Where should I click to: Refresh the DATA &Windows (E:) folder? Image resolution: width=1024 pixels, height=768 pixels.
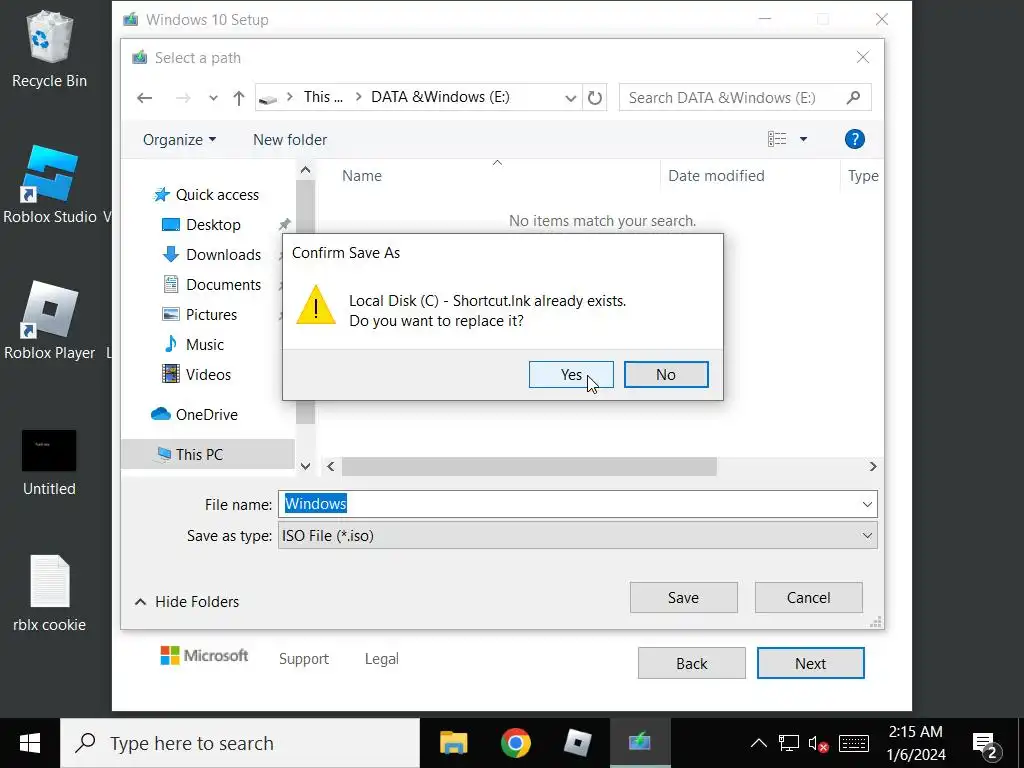pos(594,98)
